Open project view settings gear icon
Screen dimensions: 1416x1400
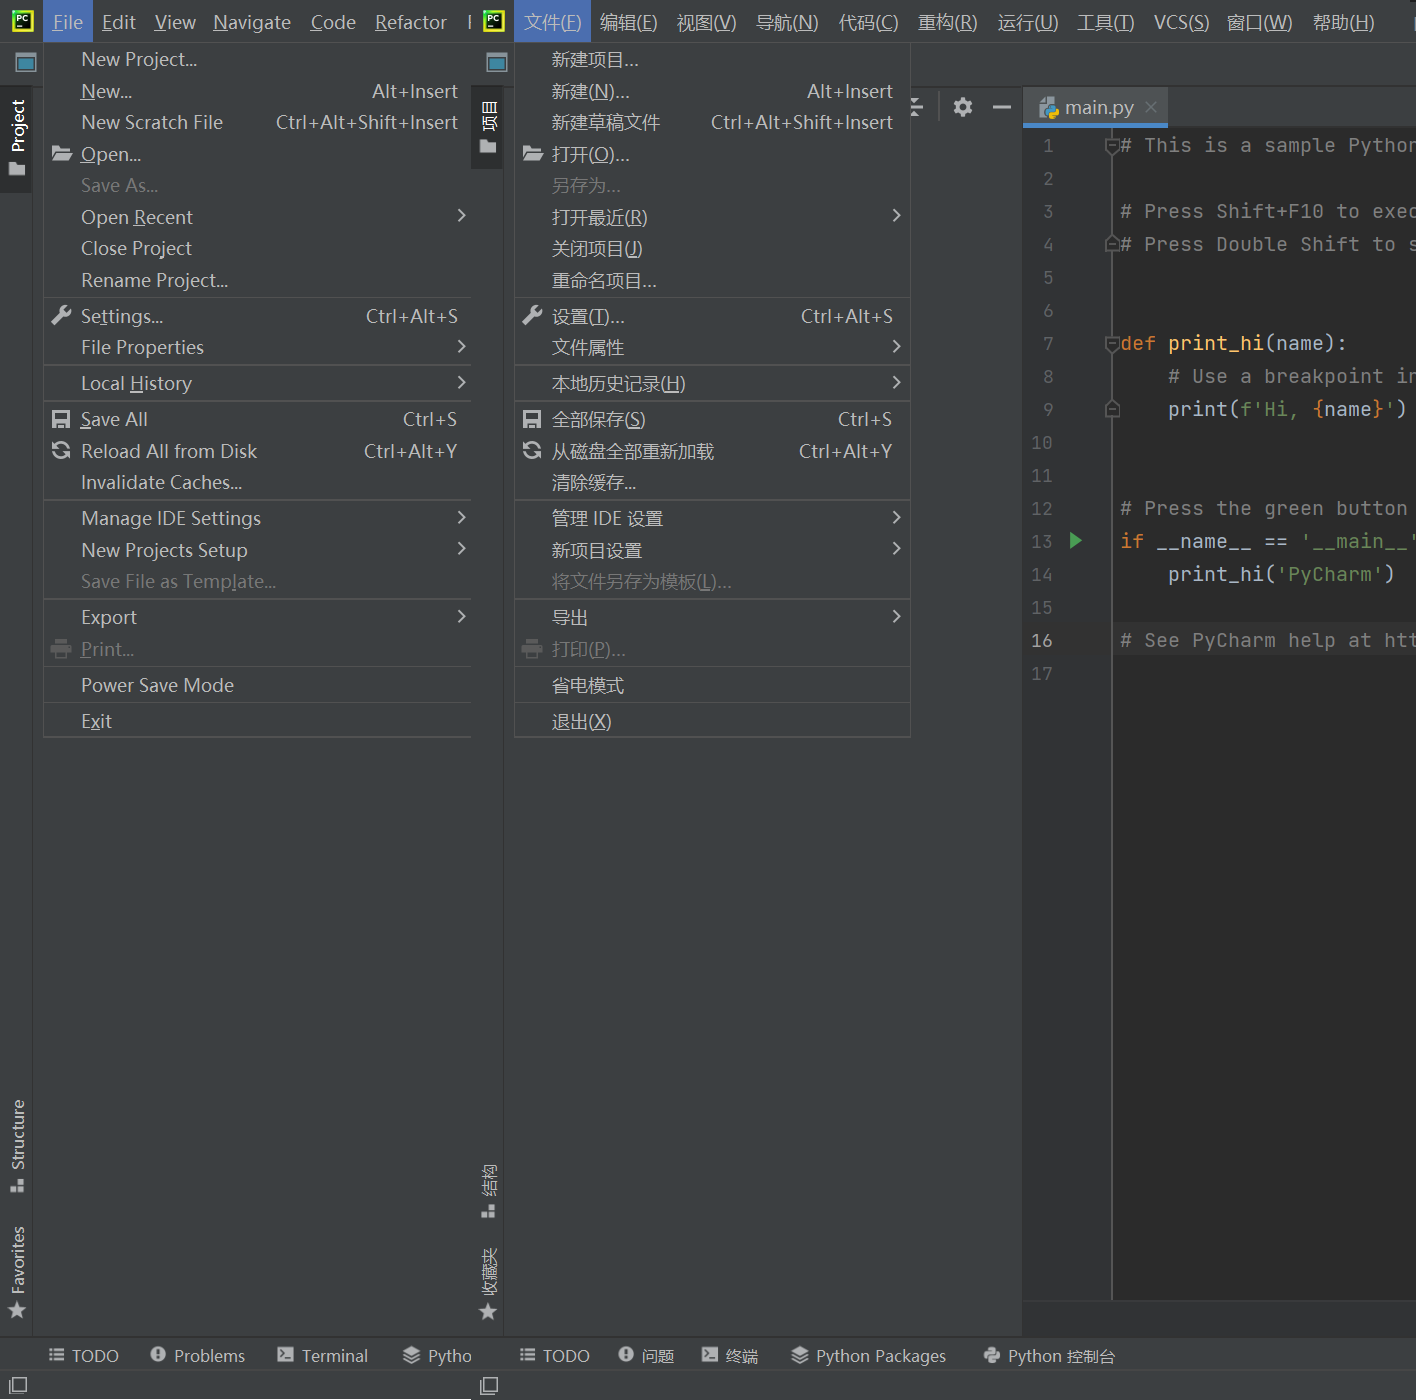(963, 107)
